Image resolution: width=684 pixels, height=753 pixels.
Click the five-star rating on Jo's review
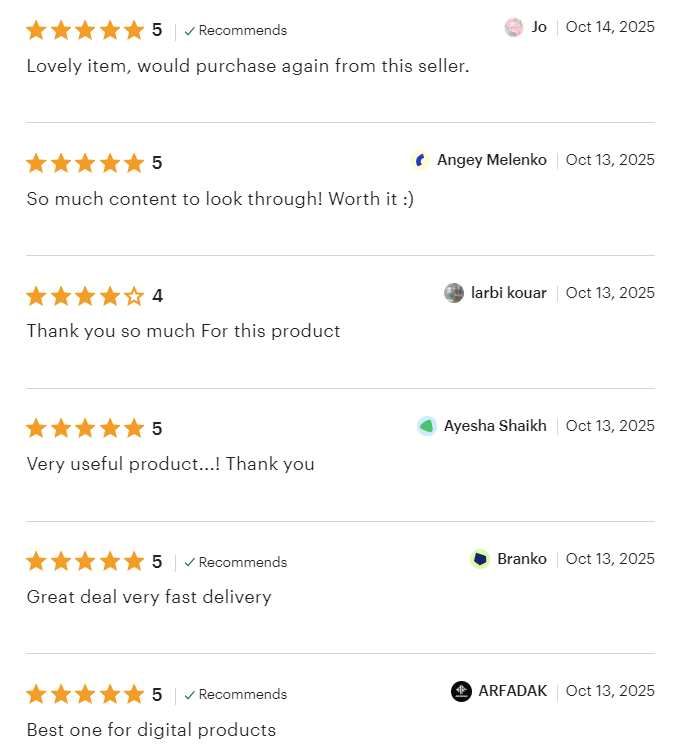click(x=85, y=30)
